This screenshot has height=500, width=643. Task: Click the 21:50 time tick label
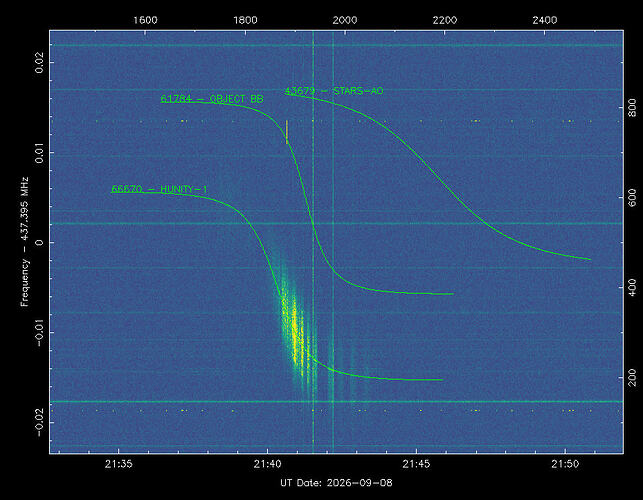[565, 464]
